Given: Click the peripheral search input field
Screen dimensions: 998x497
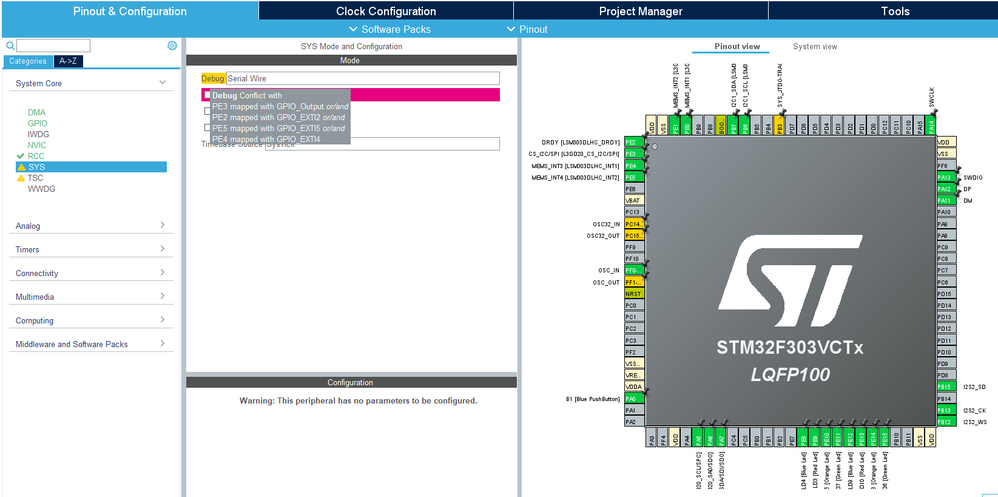Looking at the screenshot, I should pyautogui.click(x=53, y=46).
